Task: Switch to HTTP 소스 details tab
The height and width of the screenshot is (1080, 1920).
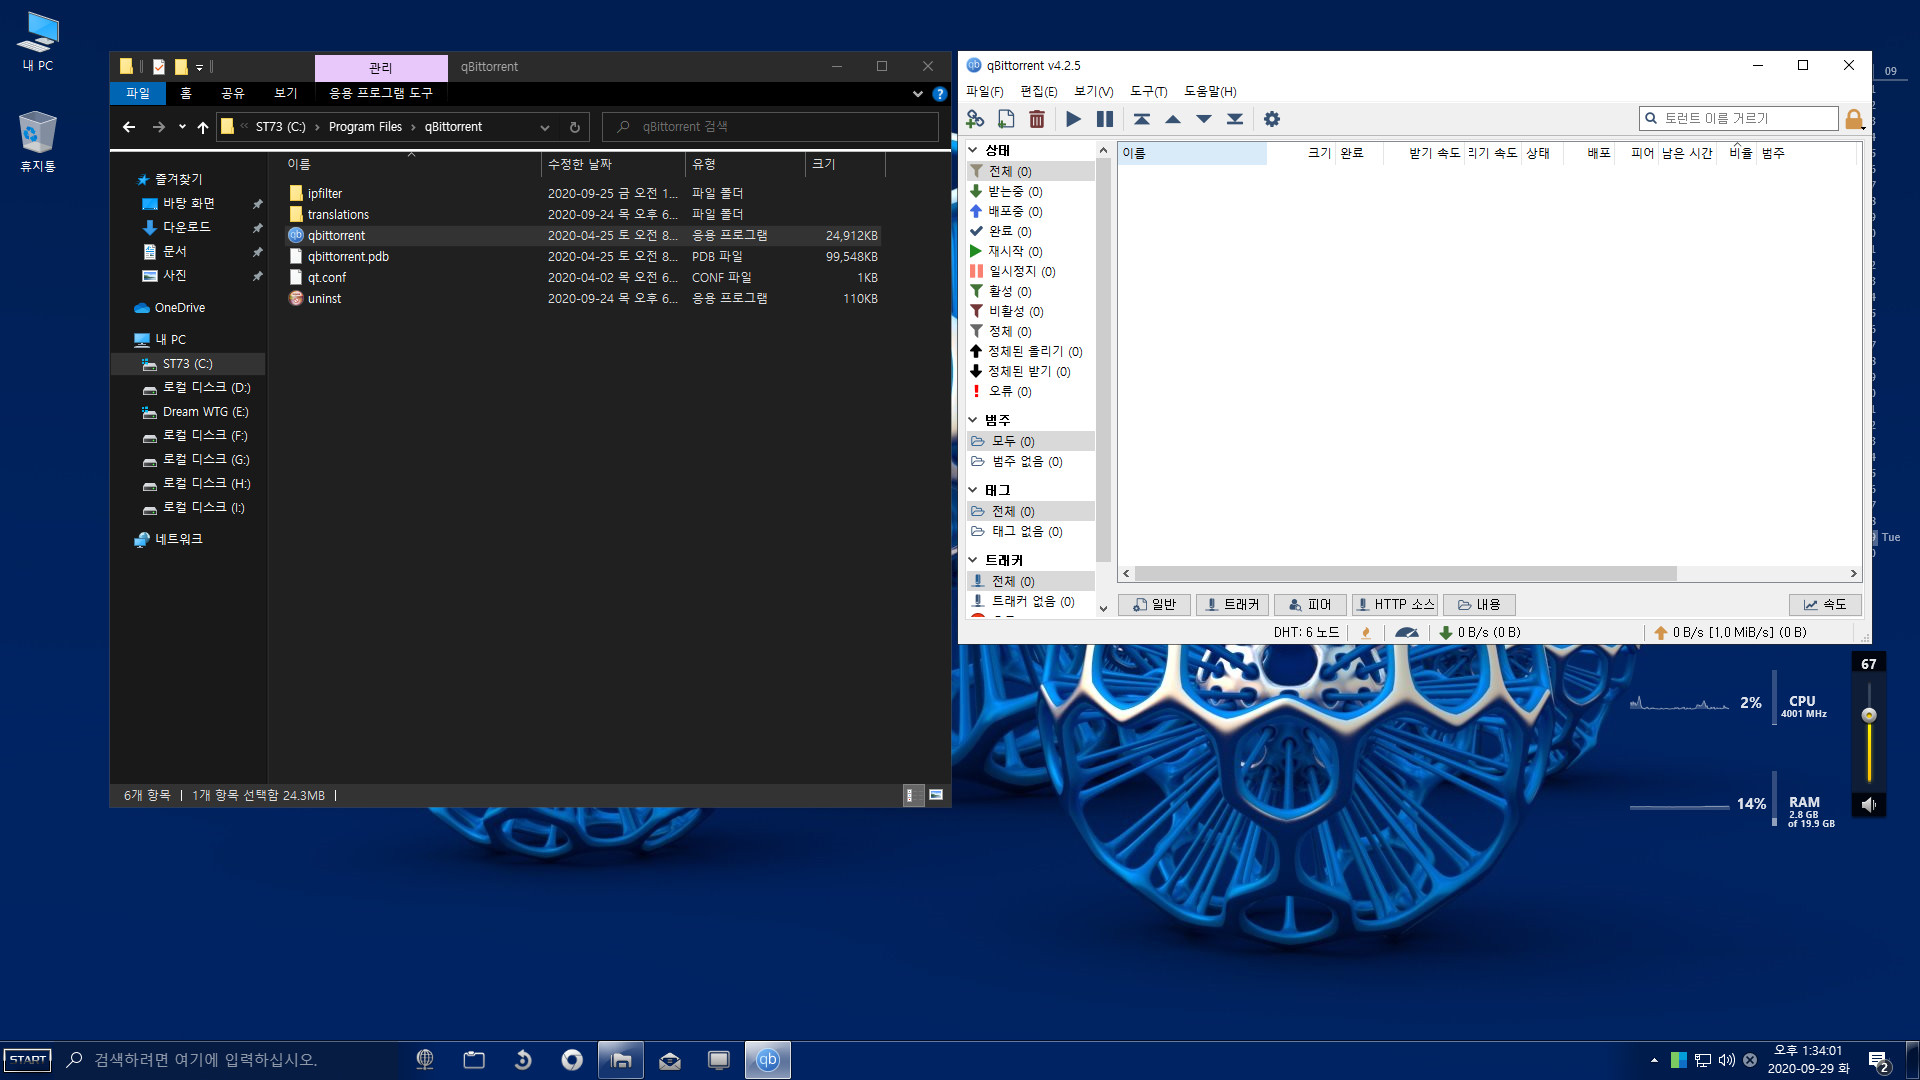Action: click(x=1394, y=604)
